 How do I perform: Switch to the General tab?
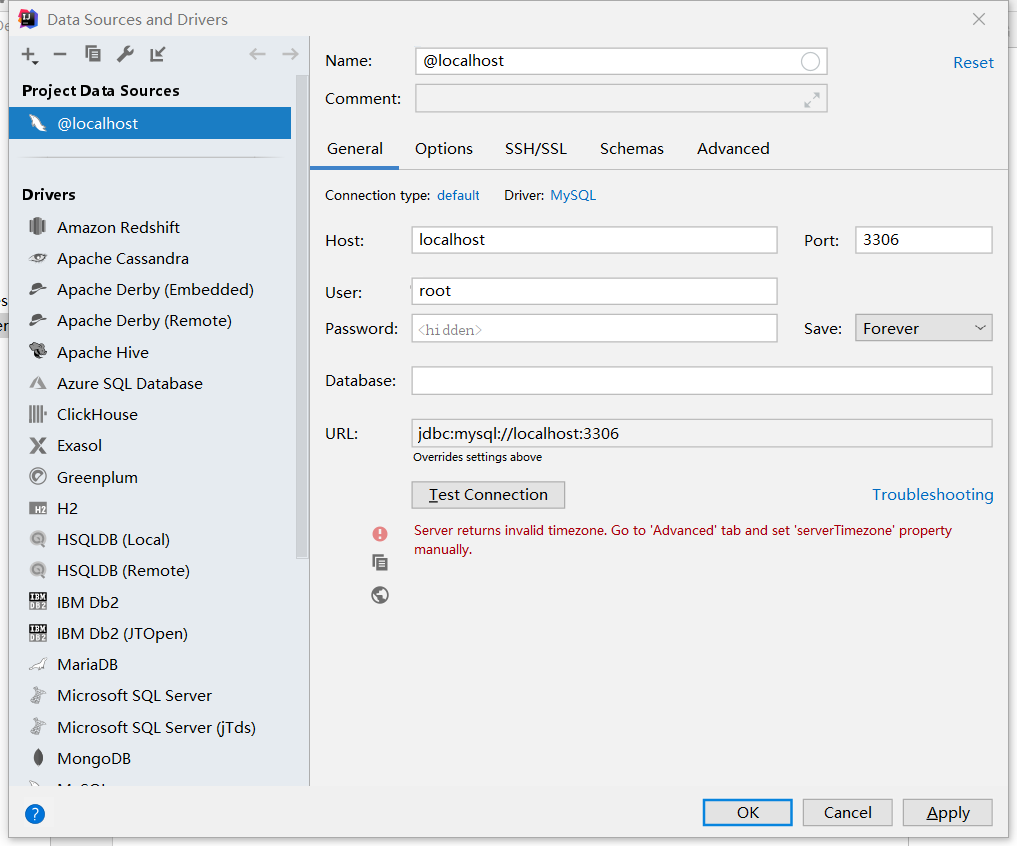coord(355,149)
